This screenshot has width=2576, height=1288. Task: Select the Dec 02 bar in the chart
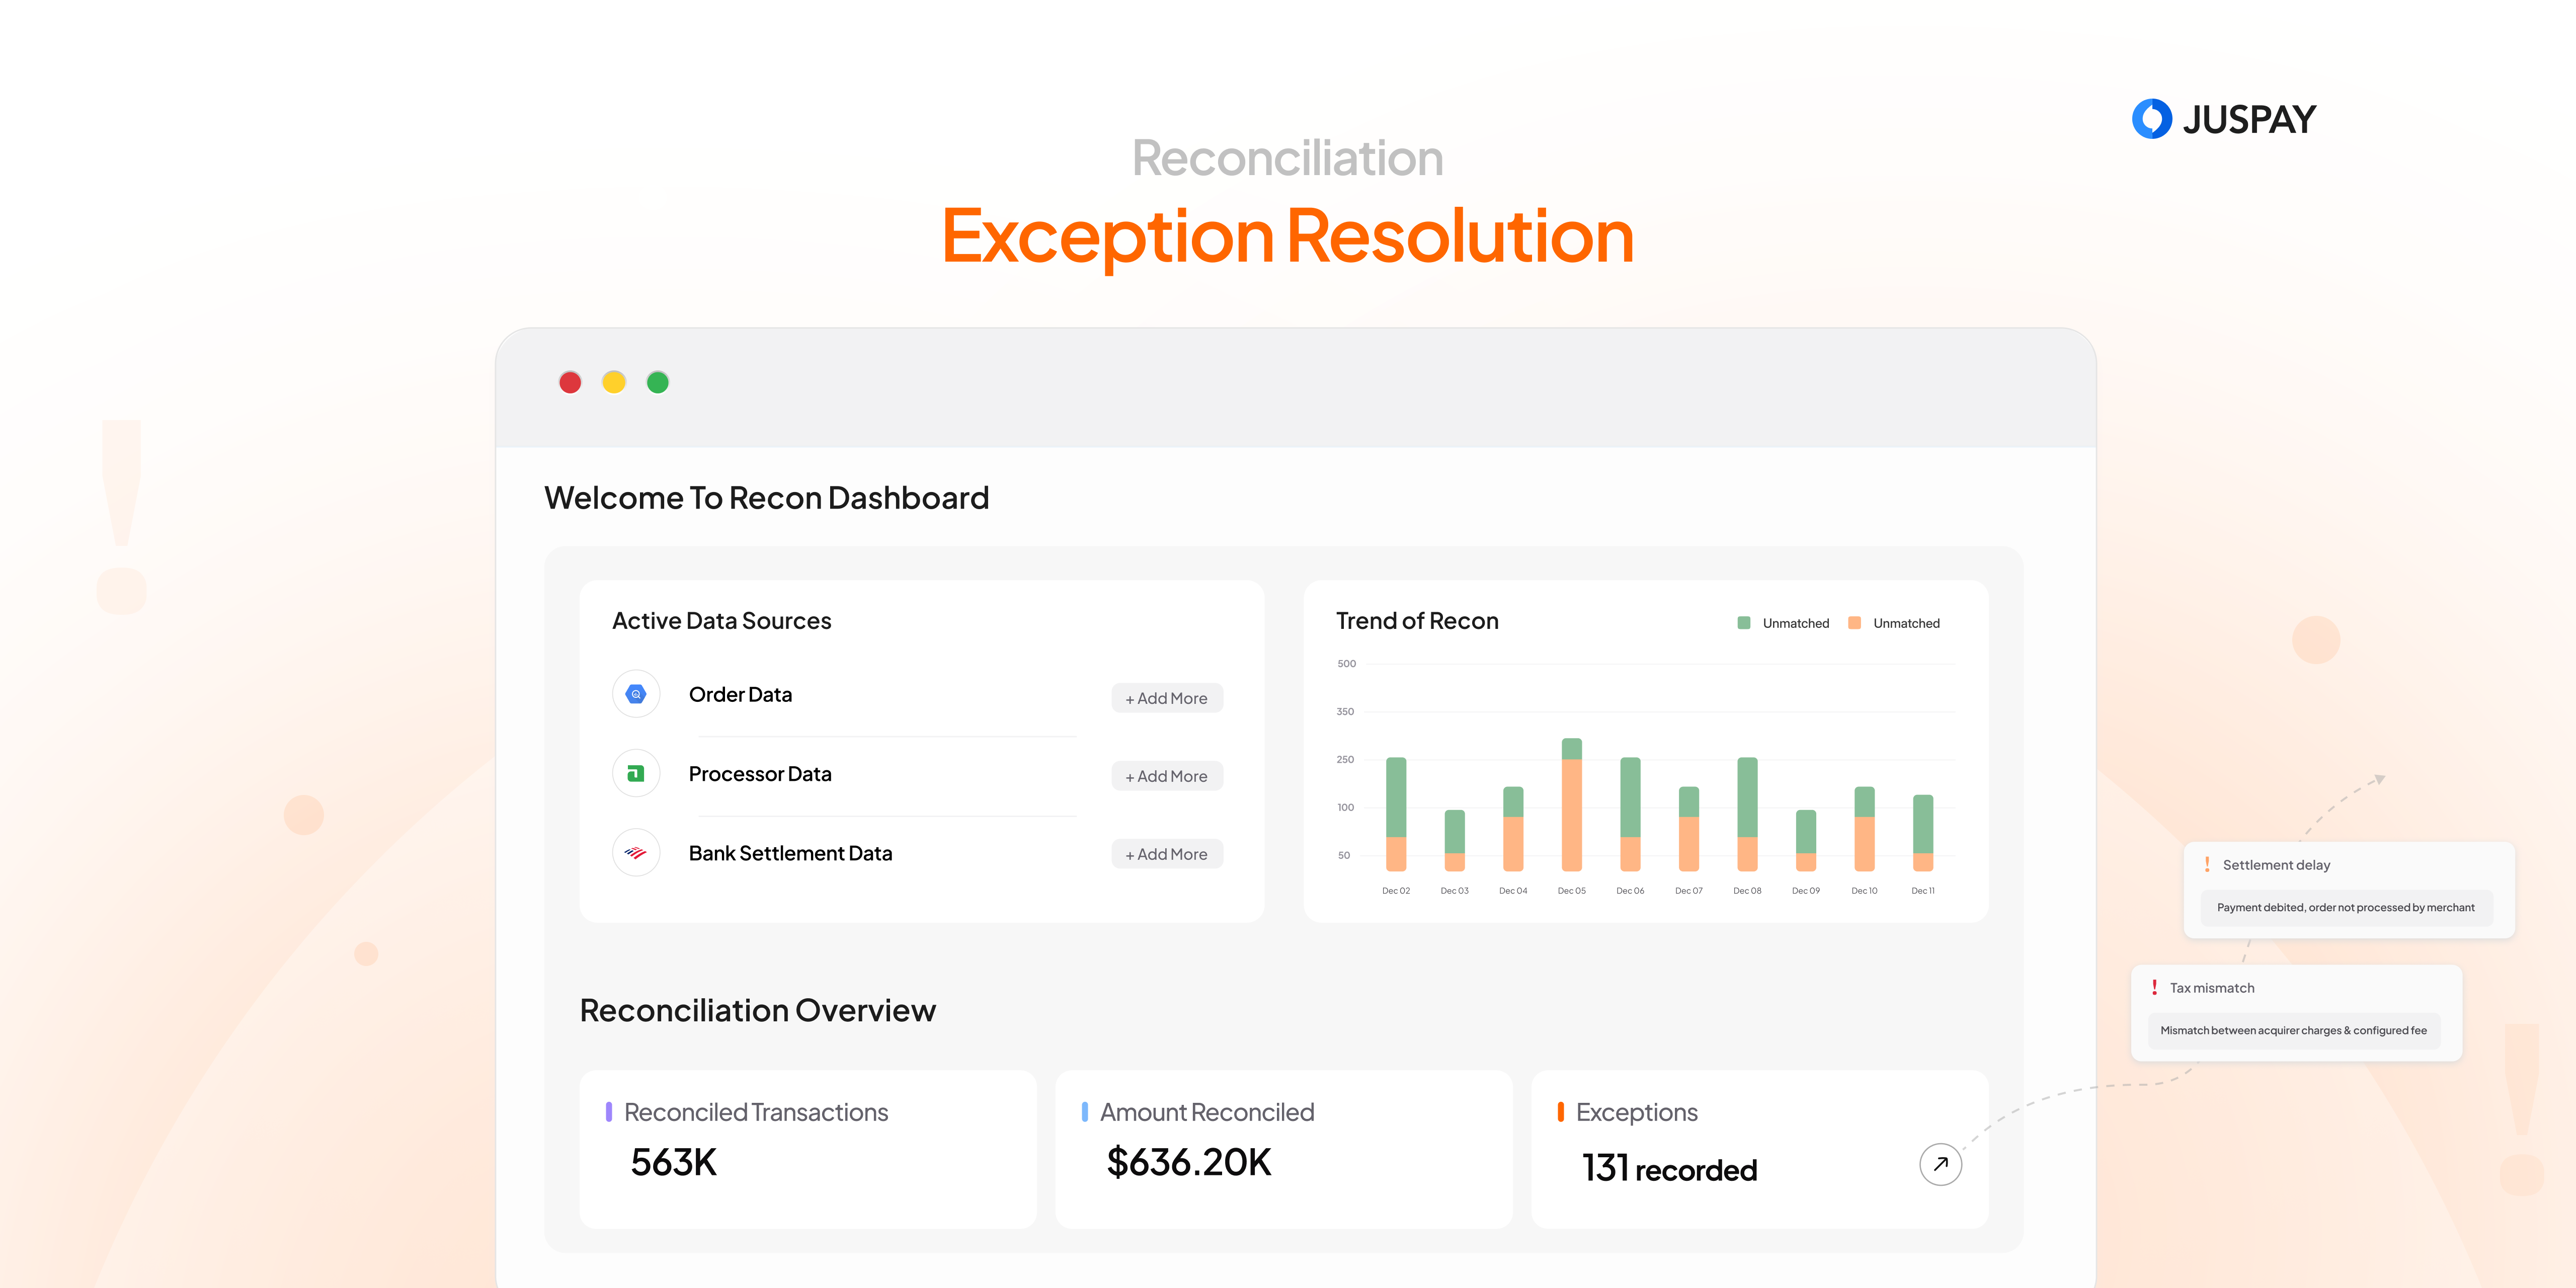pyautogui.click(x=1396, y=814)
